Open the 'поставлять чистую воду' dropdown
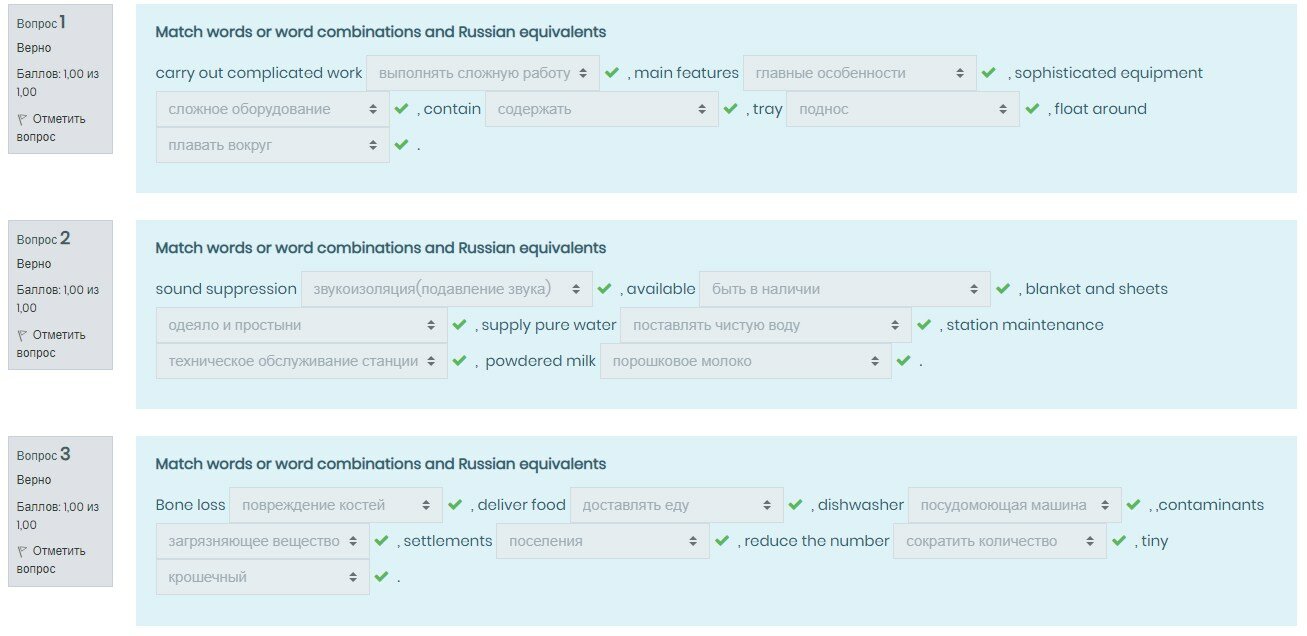 pos(765,325)
